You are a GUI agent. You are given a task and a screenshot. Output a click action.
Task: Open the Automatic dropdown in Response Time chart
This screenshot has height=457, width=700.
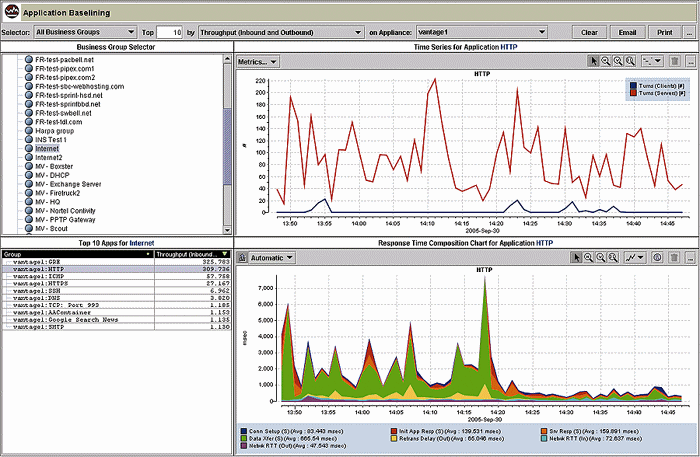tap(271, 257)
